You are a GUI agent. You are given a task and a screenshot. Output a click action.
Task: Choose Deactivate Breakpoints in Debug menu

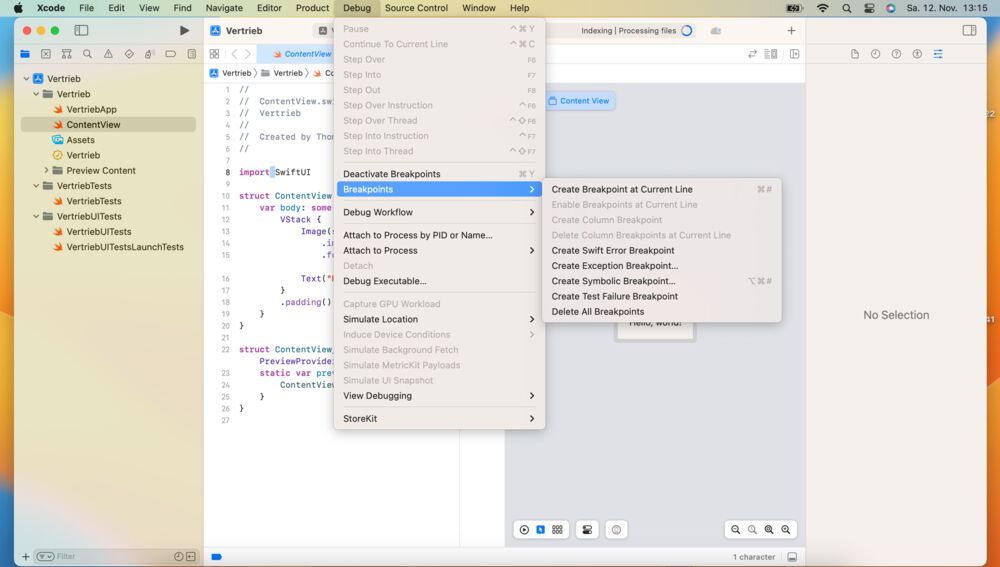(x=439, y=174)
